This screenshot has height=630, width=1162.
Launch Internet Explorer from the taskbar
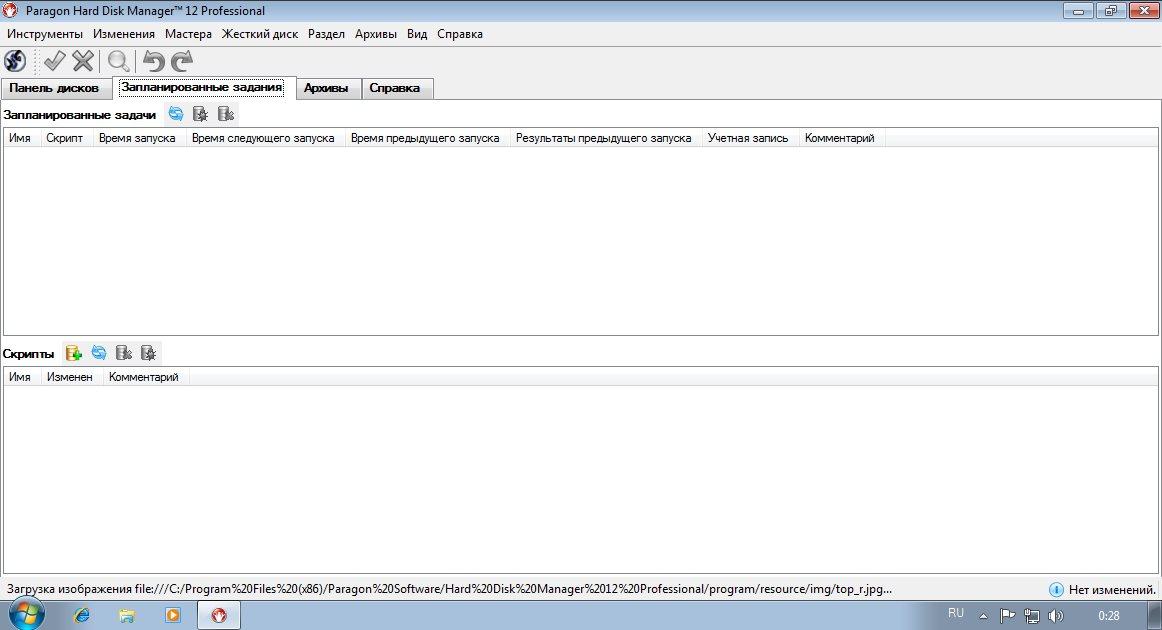82,615
